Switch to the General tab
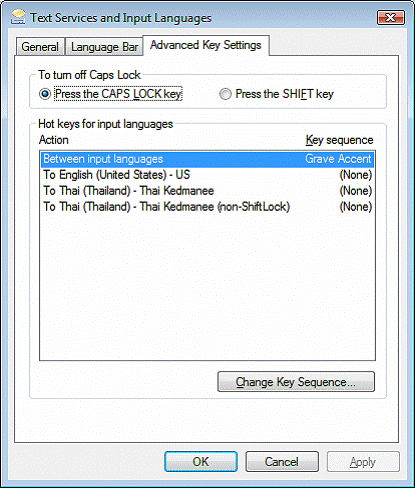The height and width of the screenshot is (488, 415). (40, 47)
